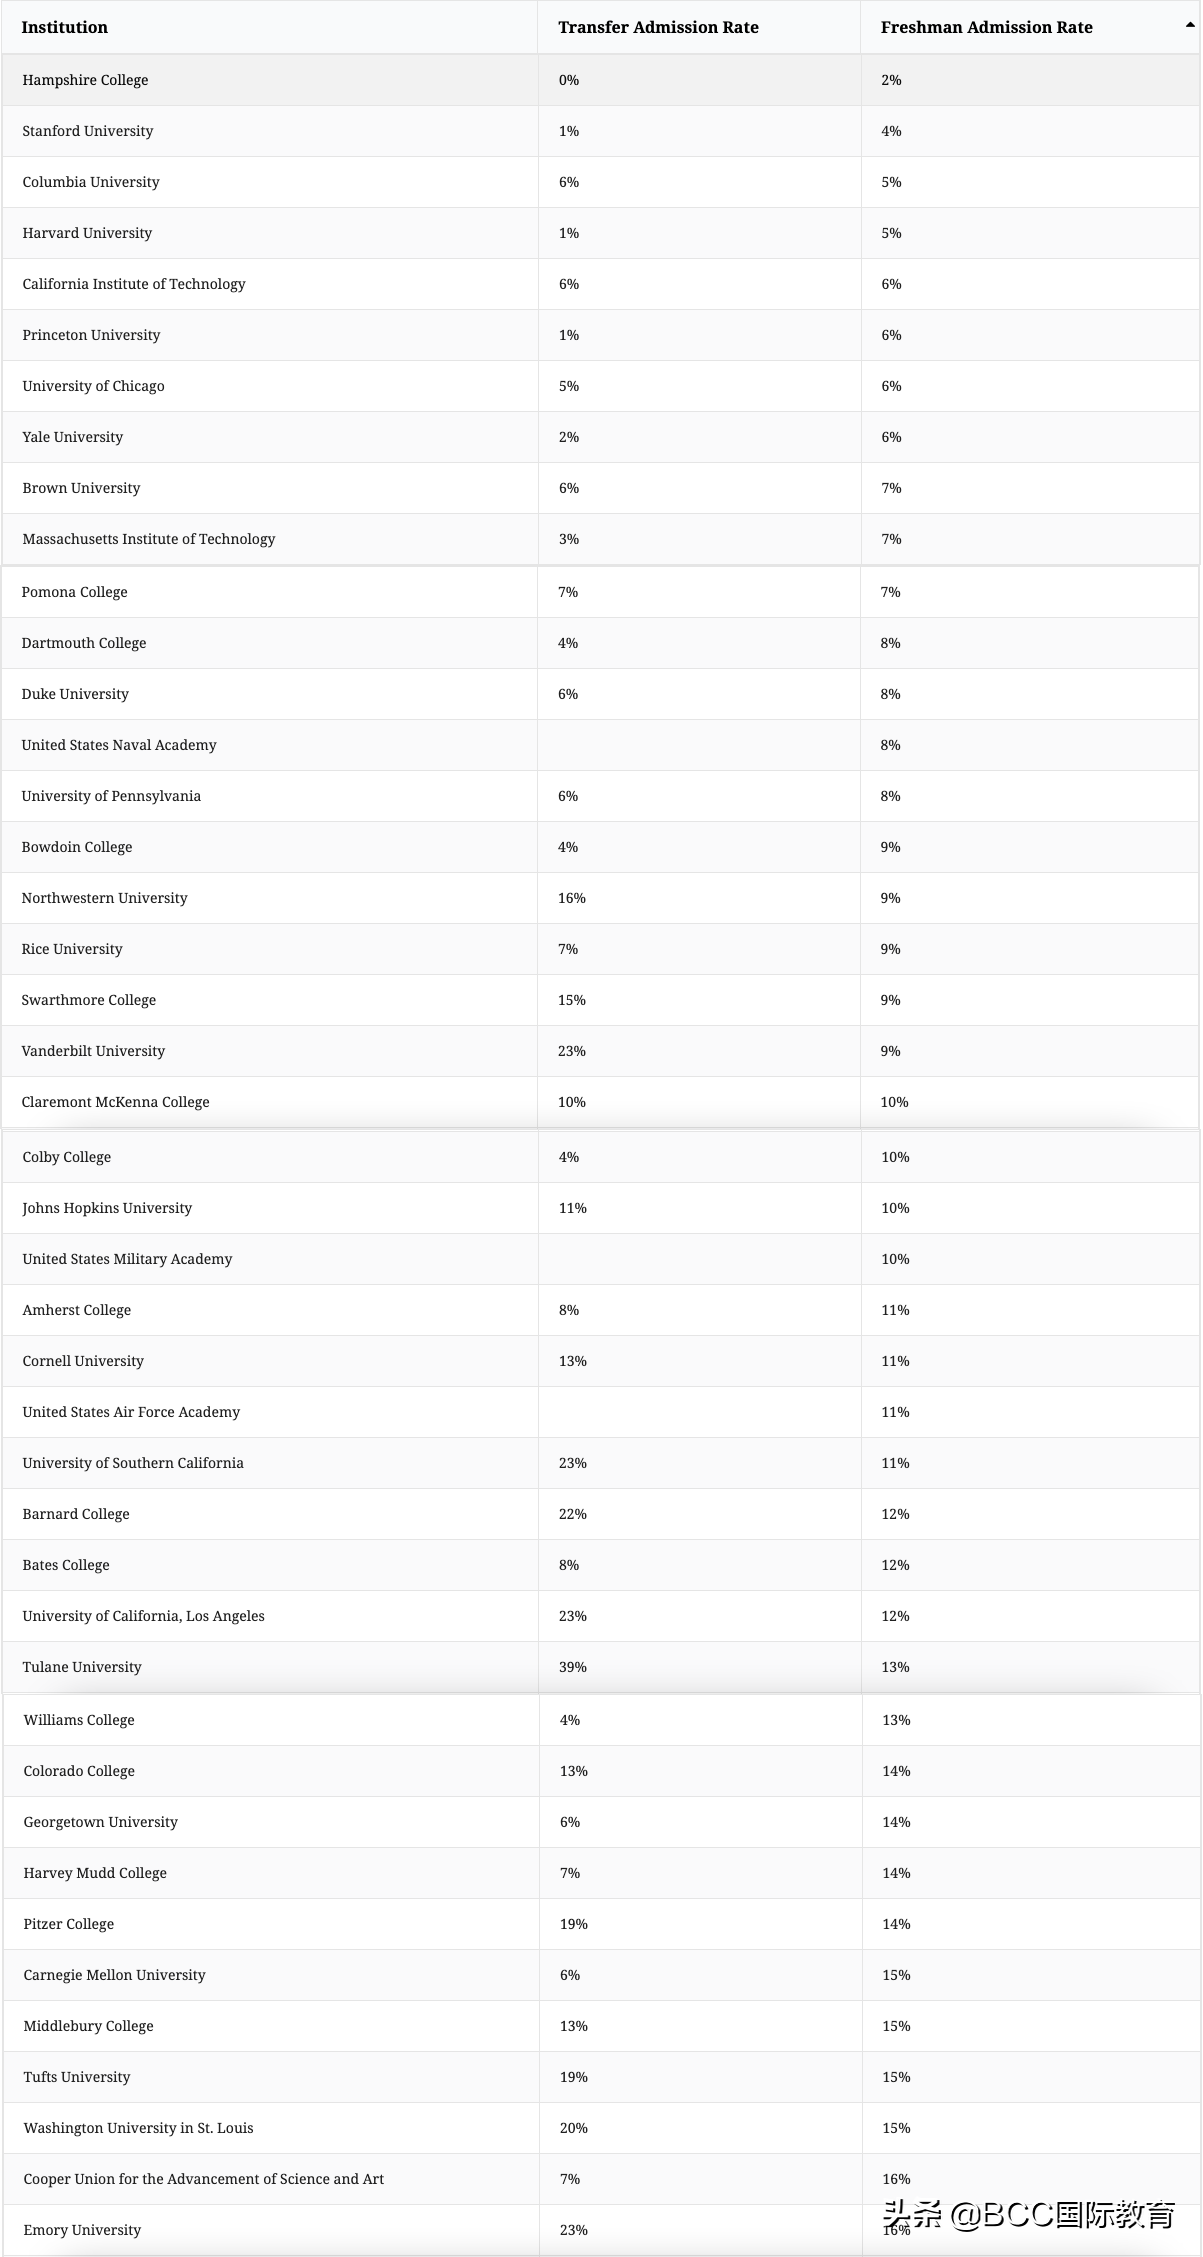Select Tulane University's 39% transfer rate
1203x2257 pixels.
573,1667
